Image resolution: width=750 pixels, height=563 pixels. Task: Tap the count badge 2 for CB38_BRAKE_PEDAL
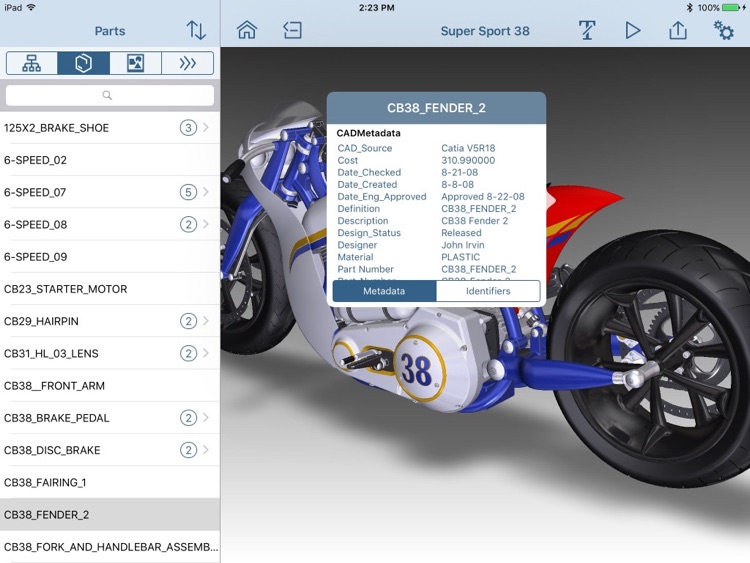click(188, 418)
